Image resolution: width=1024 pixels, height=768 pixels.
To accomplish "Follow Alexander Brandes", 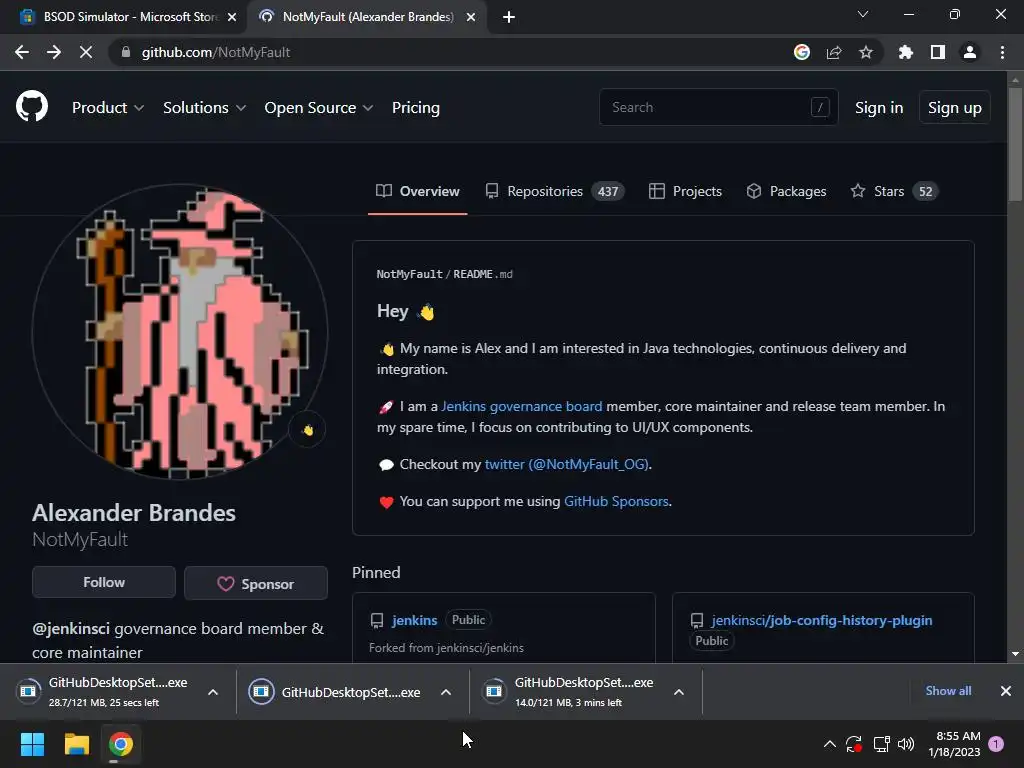I will coord(104,582).
